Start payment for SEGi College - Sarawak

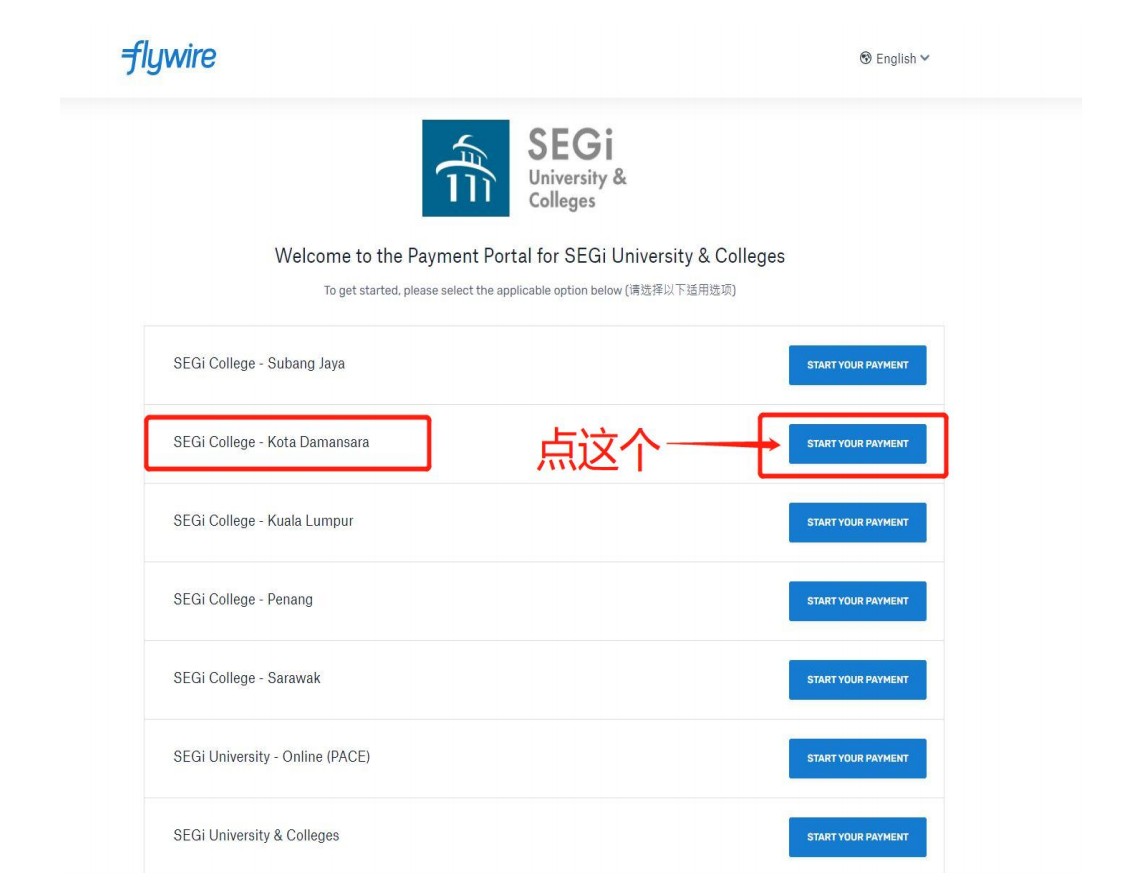pyautogui.click(x=857, y=679)
